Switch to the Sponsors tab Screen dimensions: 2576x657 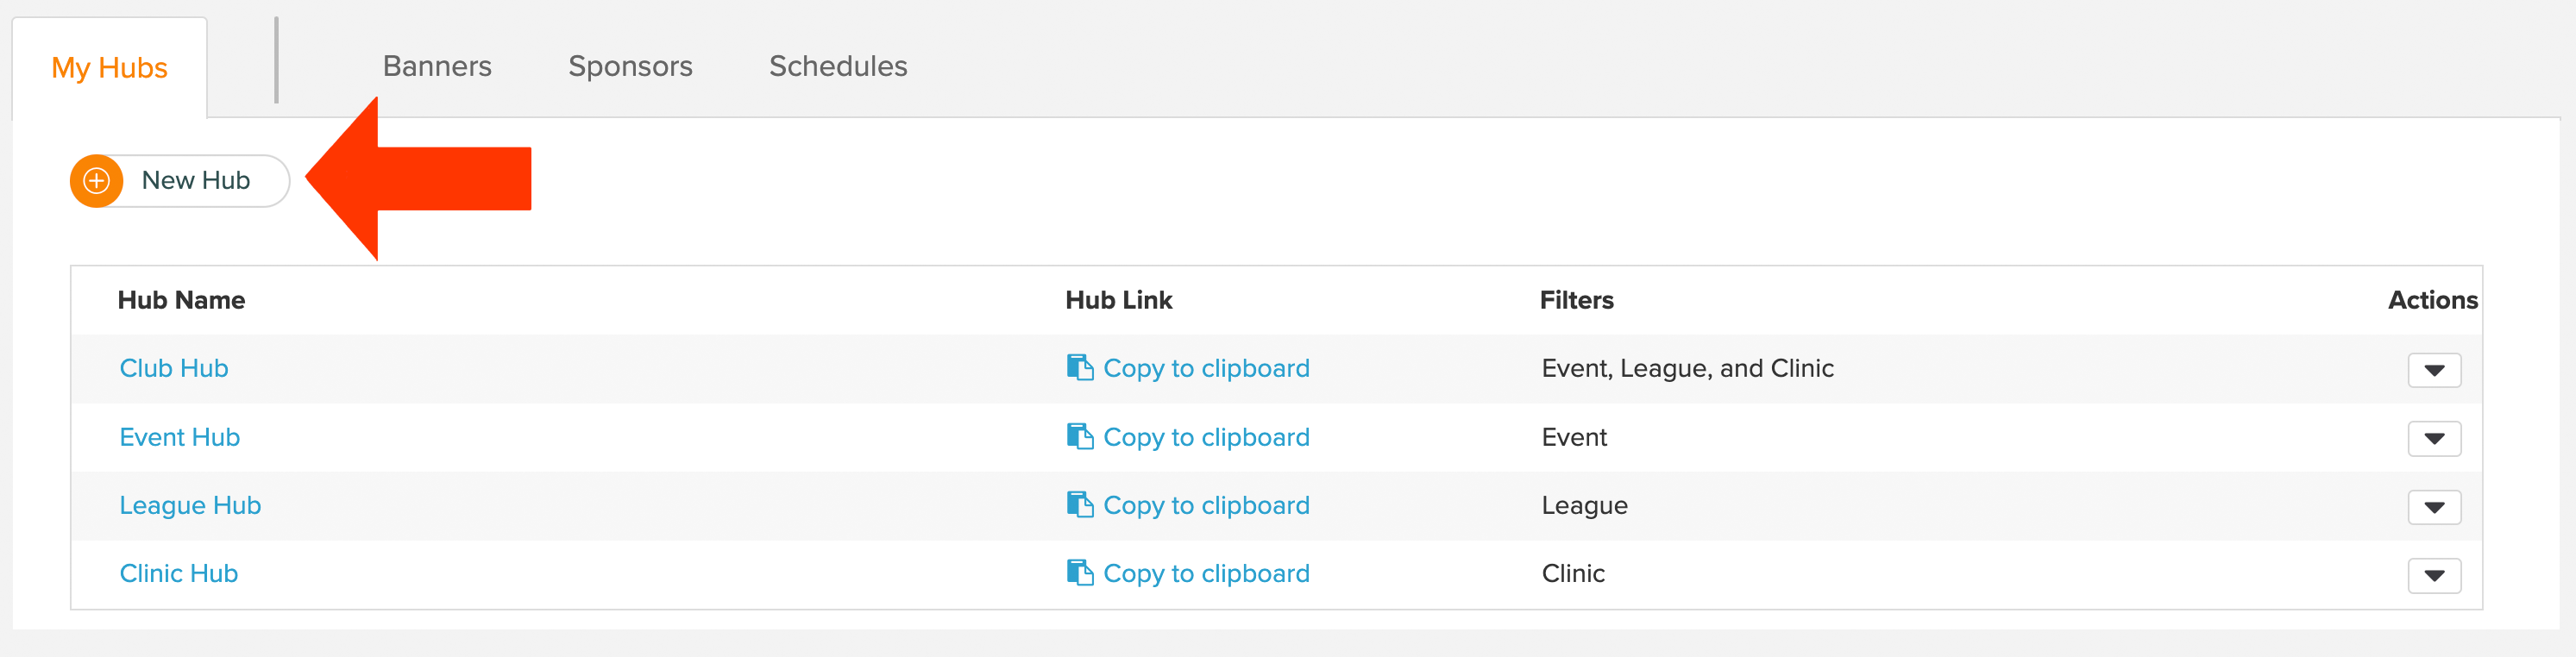[630, 66]
